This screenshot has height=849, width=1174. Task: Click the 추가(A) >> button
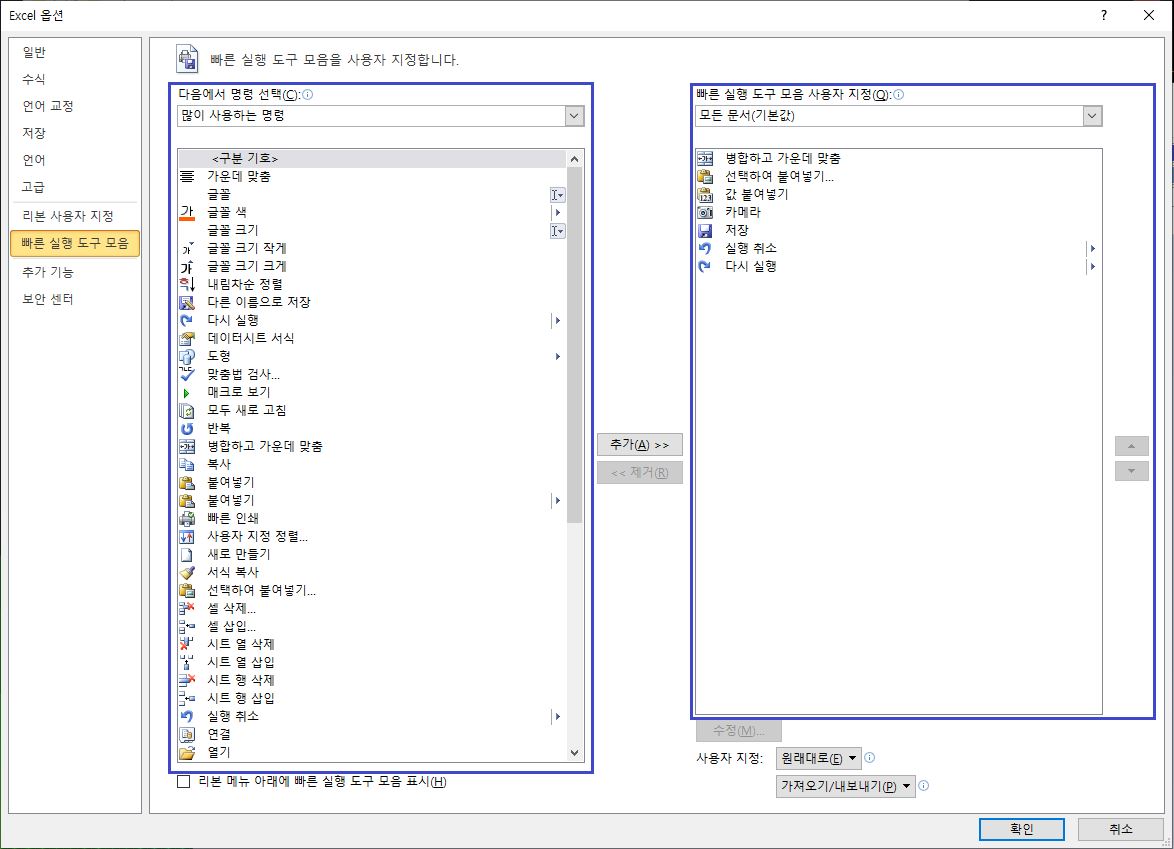click(639, 444)
